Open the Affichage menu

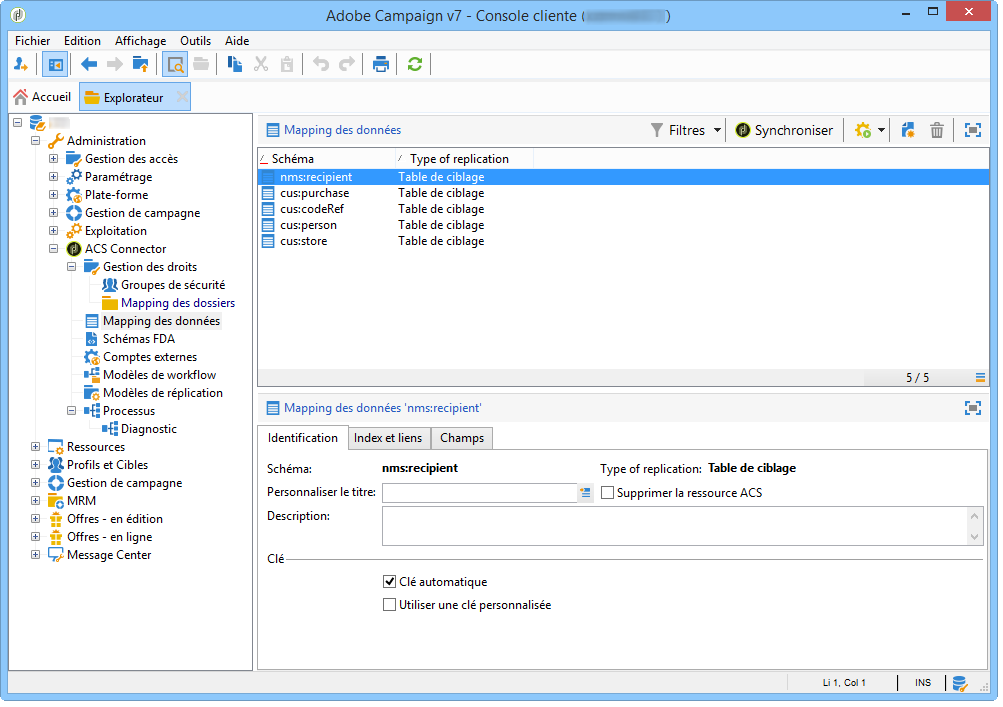tap(140, 41)
